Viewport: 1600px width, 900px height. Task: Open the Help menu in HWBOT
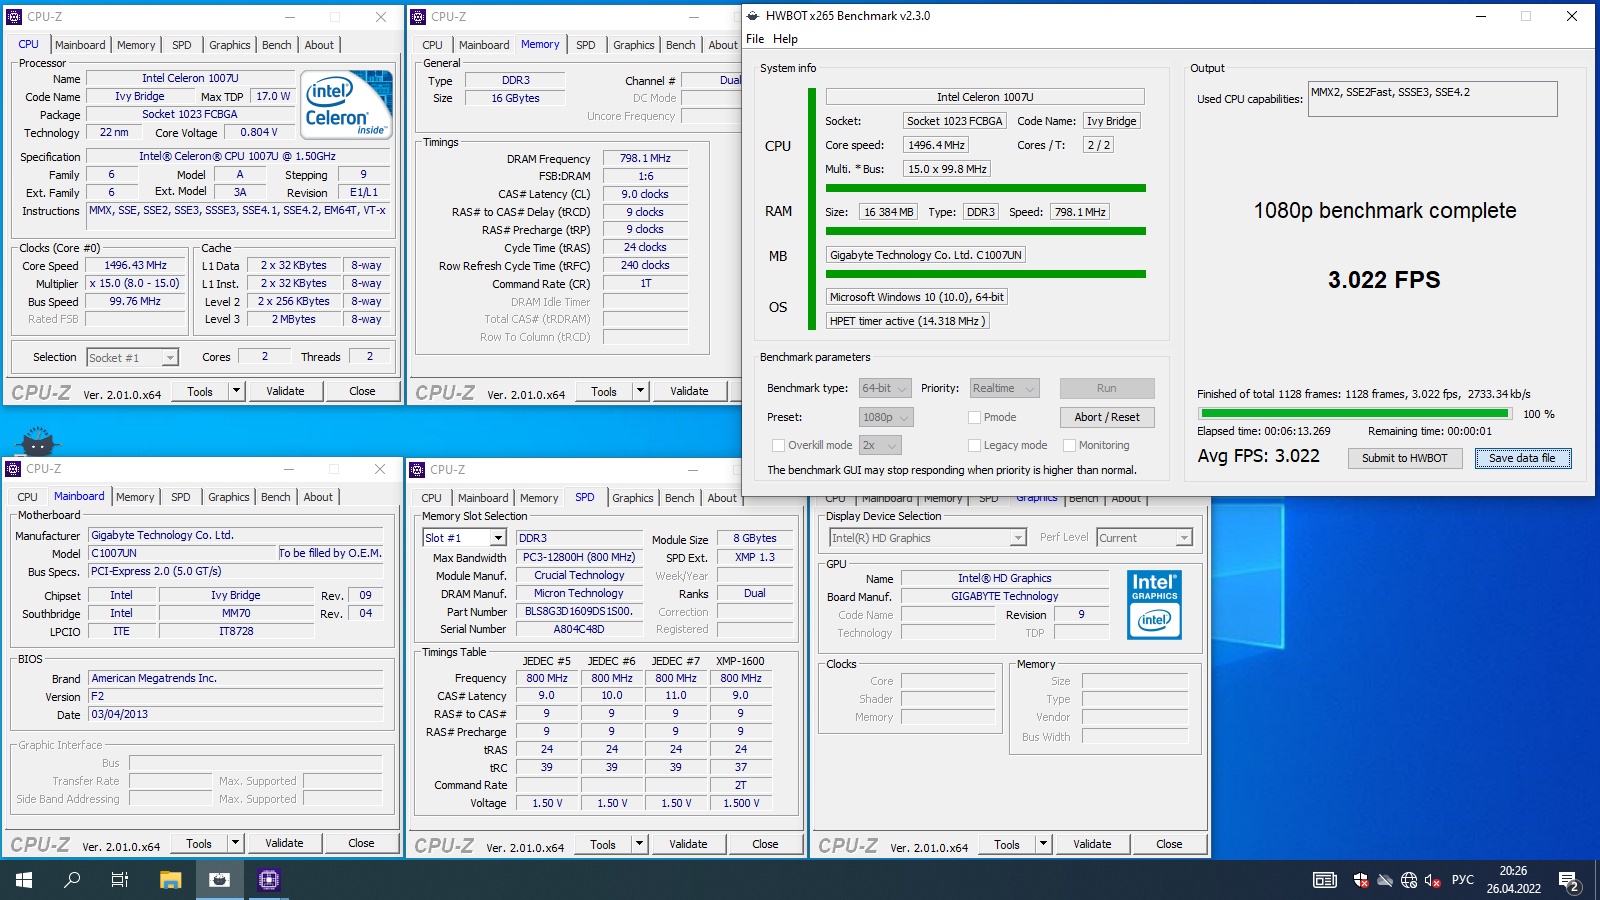pyautogui.click(x=786, y=39)
